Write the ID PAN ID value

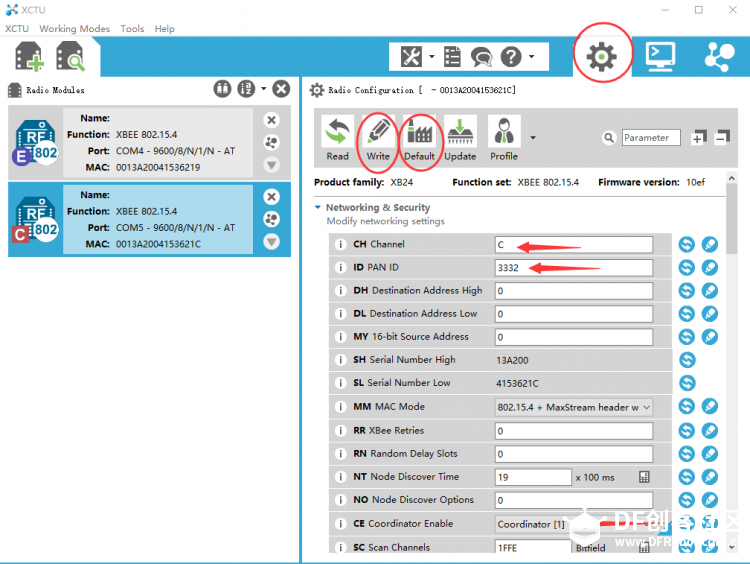pyautogui.click(x=710, y=267)
